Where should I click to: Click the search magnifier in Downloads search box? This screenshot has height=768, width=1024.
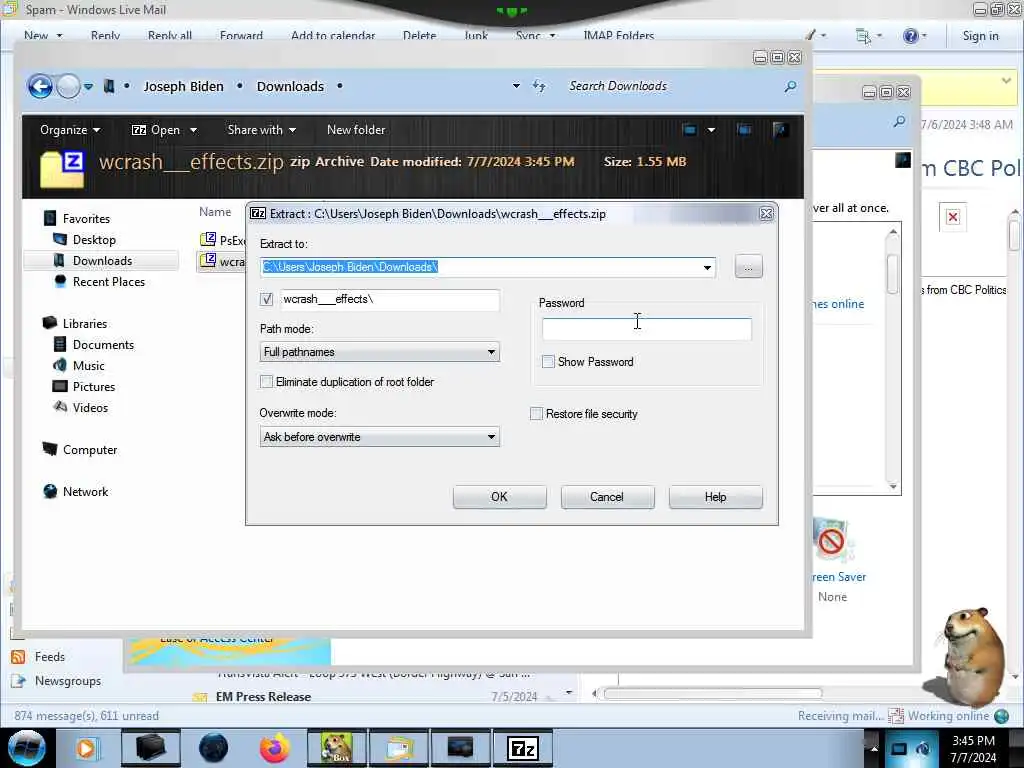coord(790,86)
